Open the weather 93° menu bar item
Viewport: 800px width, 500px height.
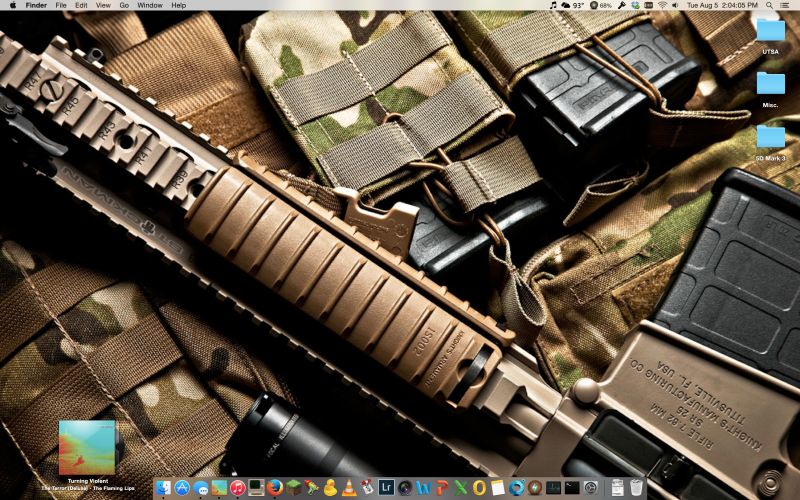[x=572, y=5]
